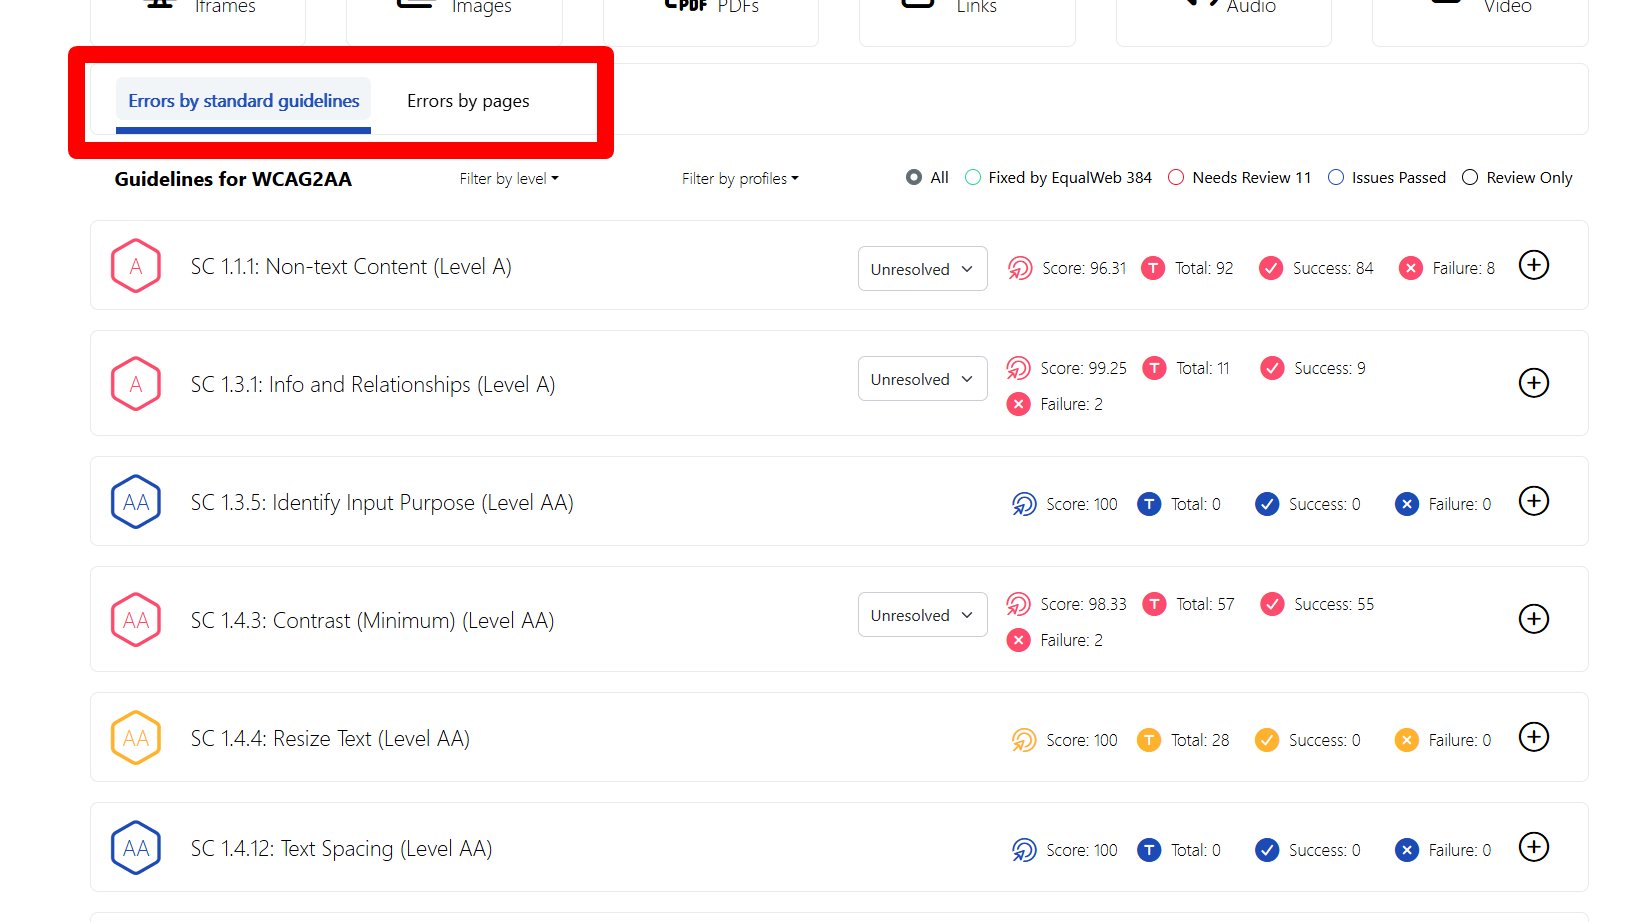The height and width of the screenshot is (922, 1641).
Task: Click the T total icon beside Total: 92
Action: pos(1153,268)
